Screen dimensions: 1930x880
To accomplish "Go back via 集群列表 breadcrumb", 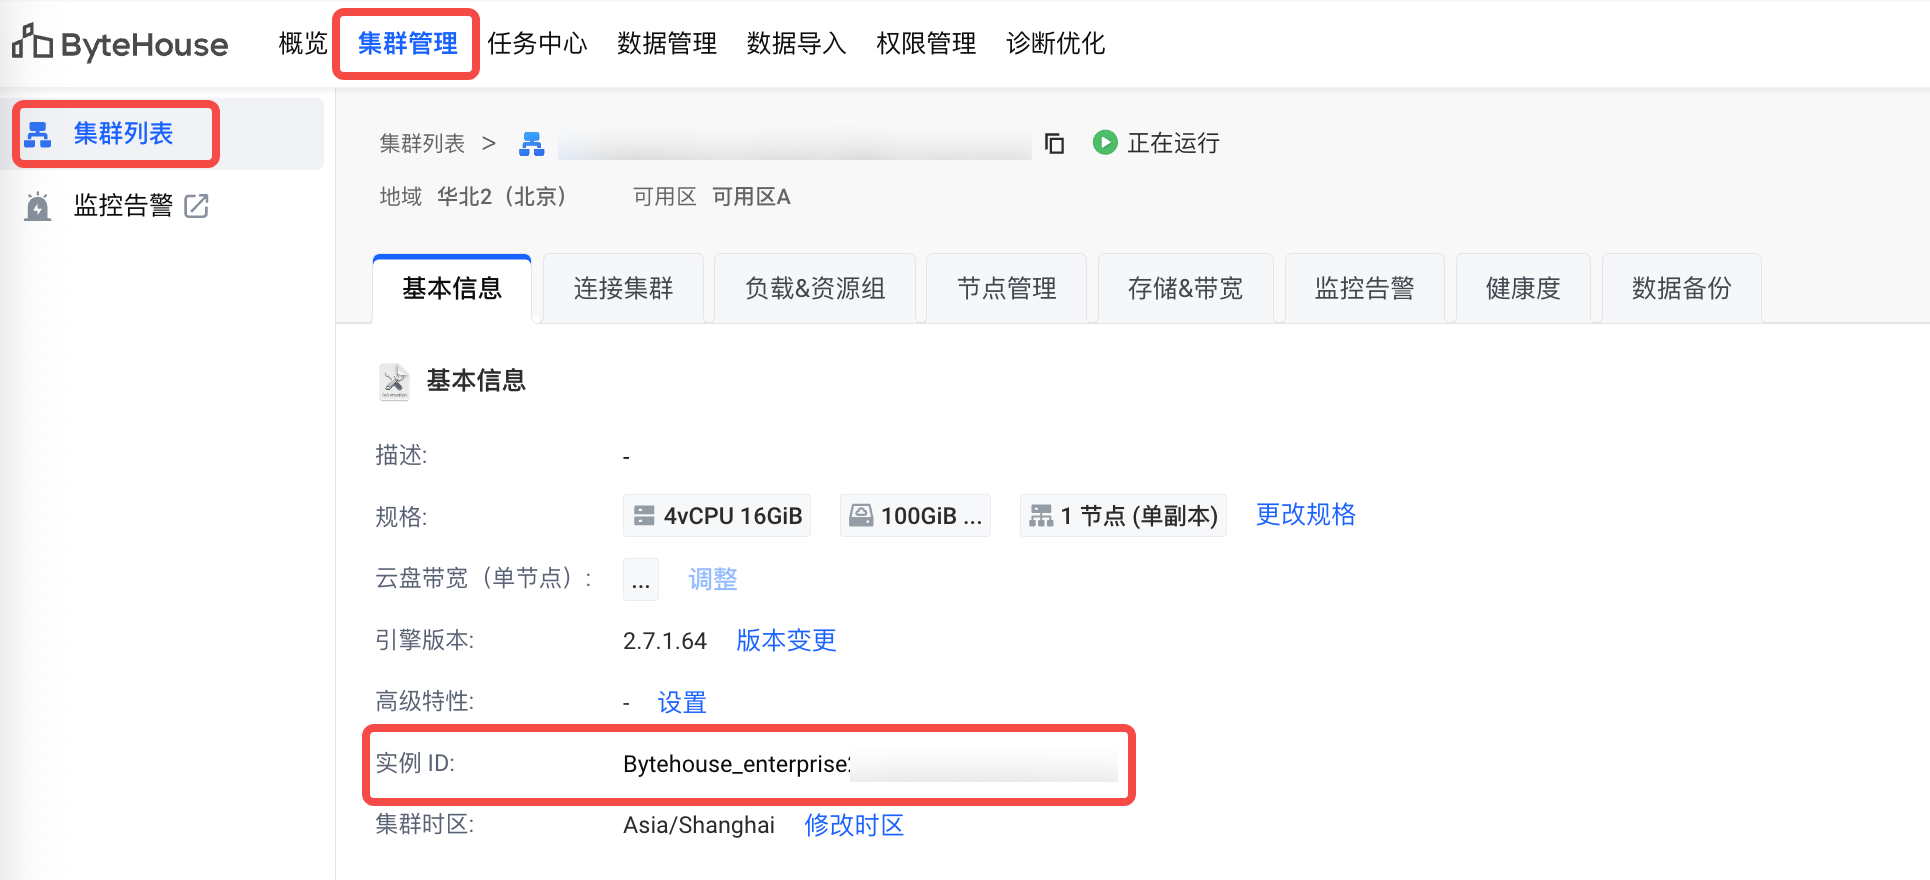I will point(422,143).
